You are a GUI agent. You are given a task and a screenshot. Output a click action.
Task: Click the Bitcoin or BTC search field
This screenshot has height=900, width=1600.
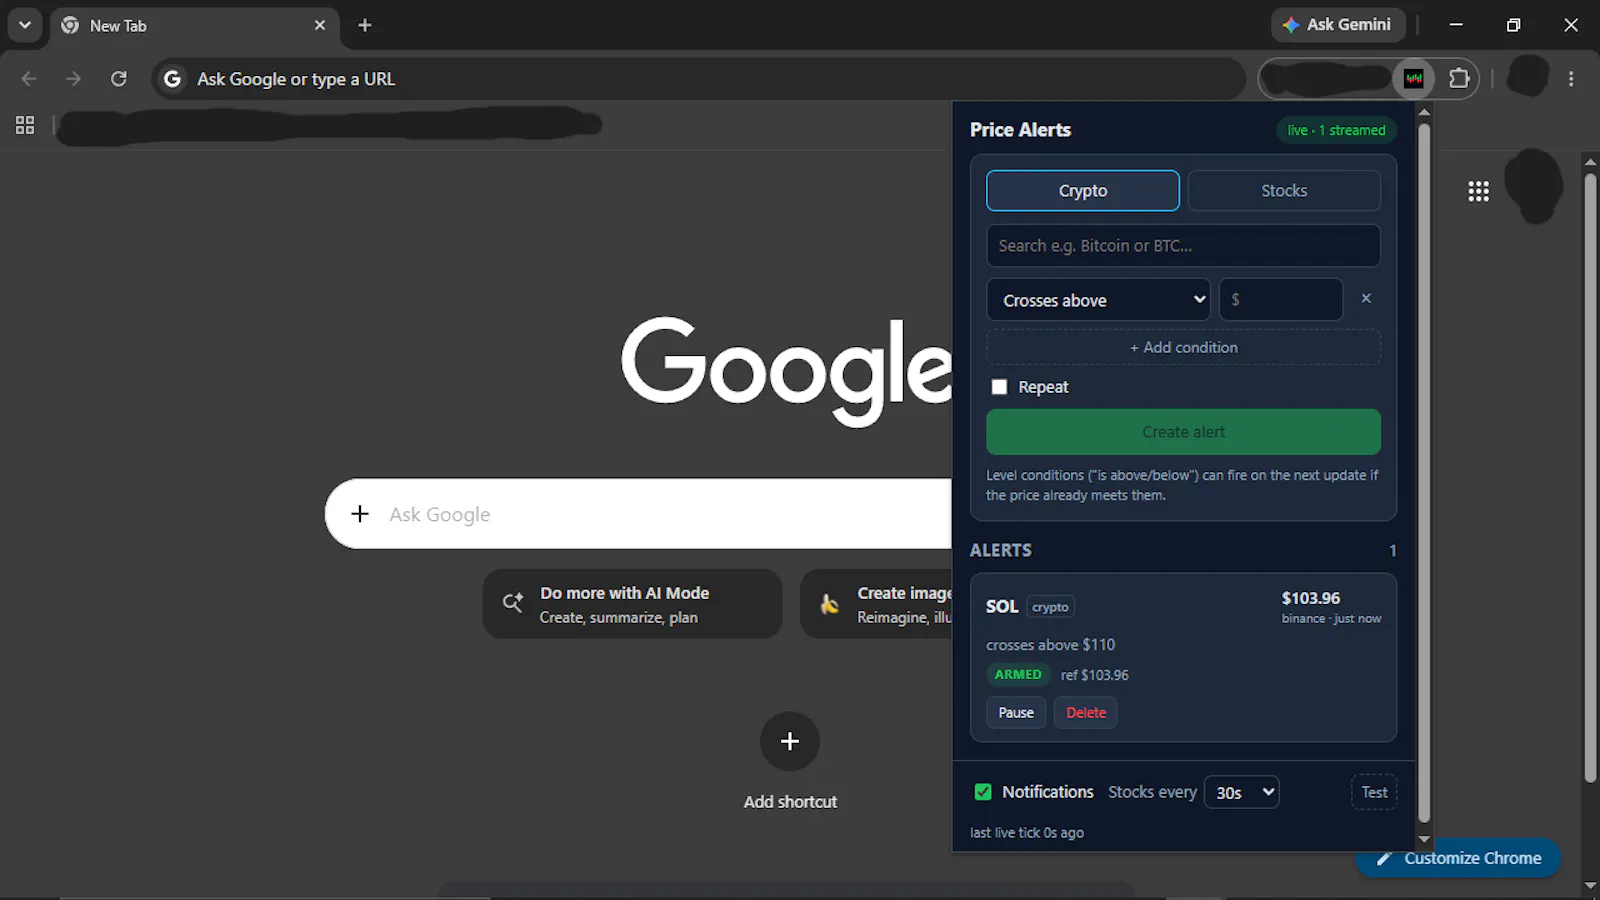coord(1183,246)
